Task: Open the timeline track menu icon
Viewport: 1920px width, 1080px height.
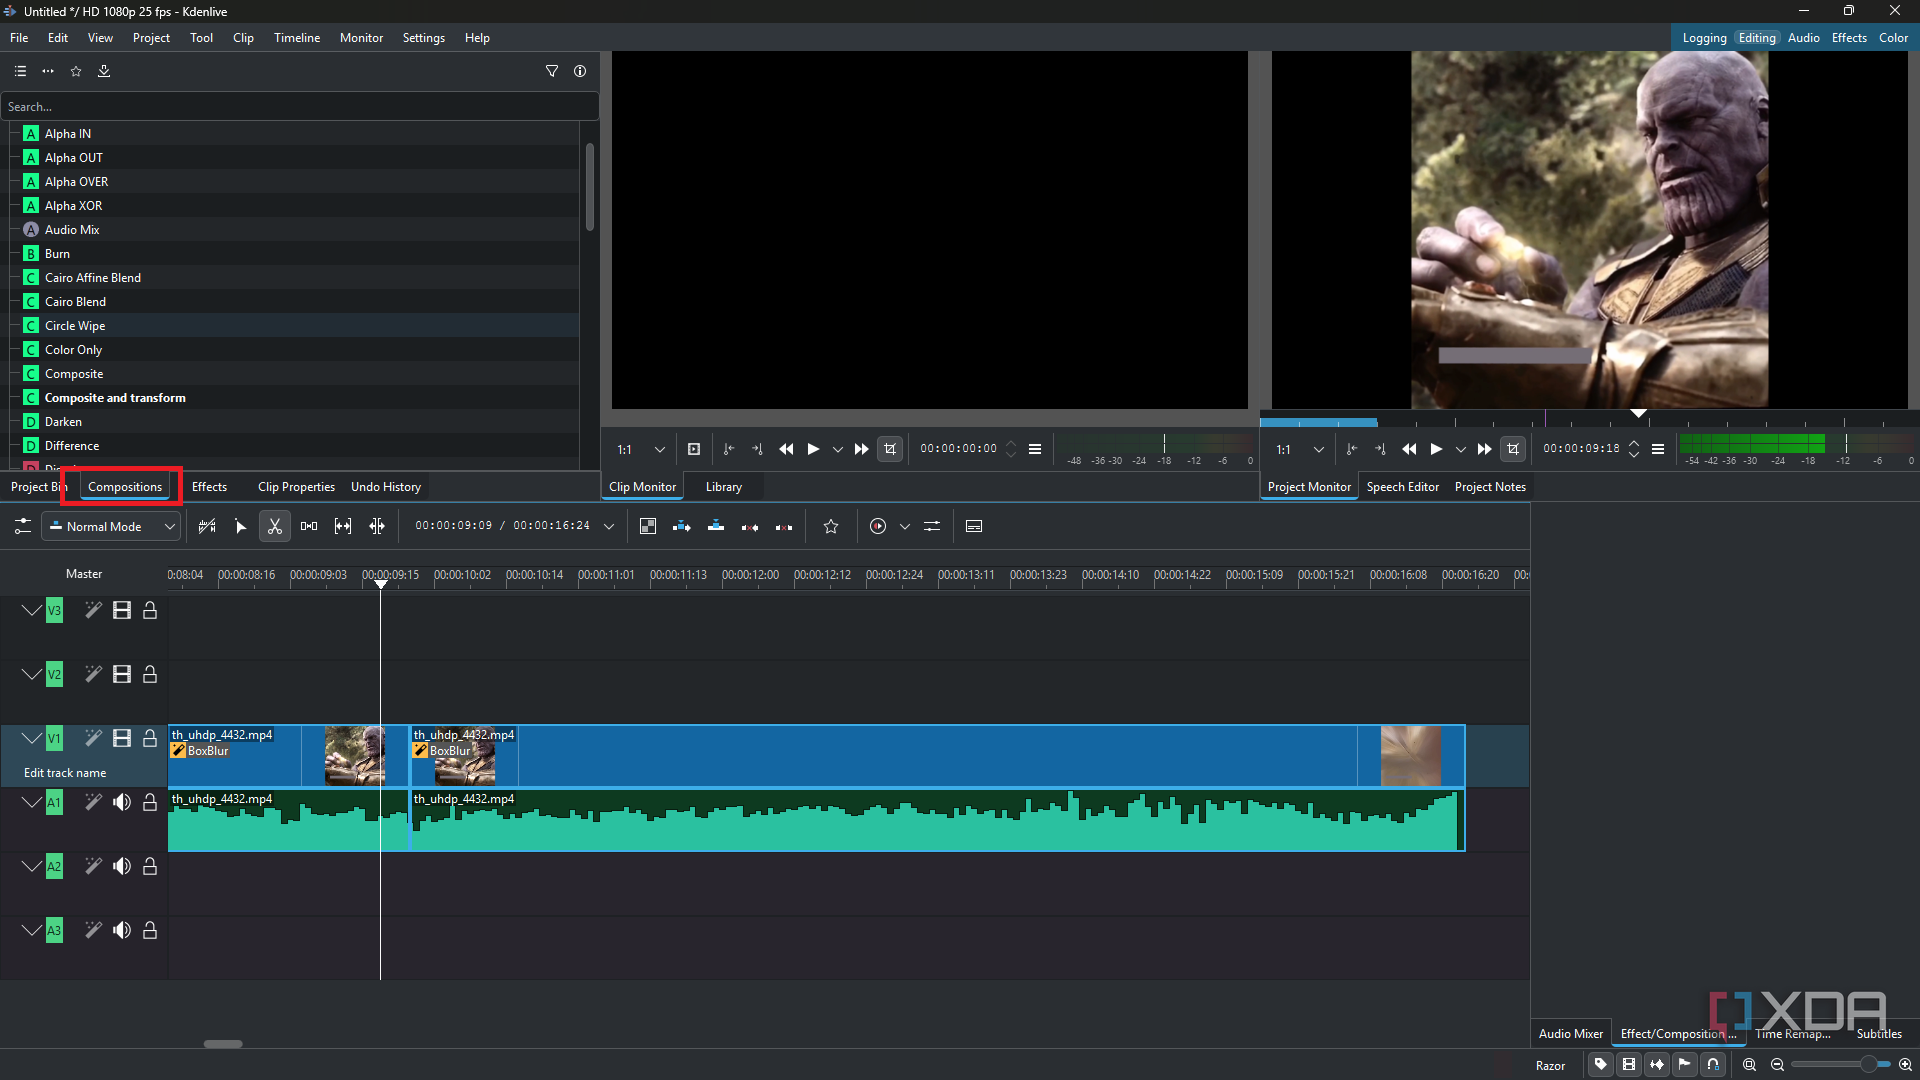Action: point(22,526)
